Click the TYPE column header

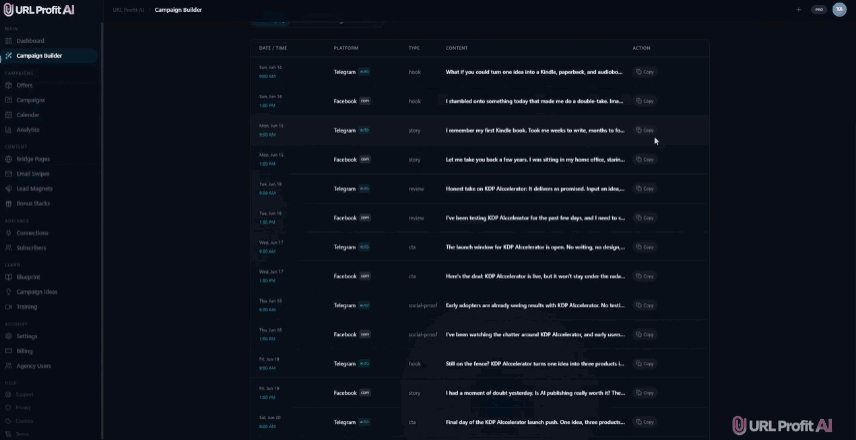(x=414, y=48)
